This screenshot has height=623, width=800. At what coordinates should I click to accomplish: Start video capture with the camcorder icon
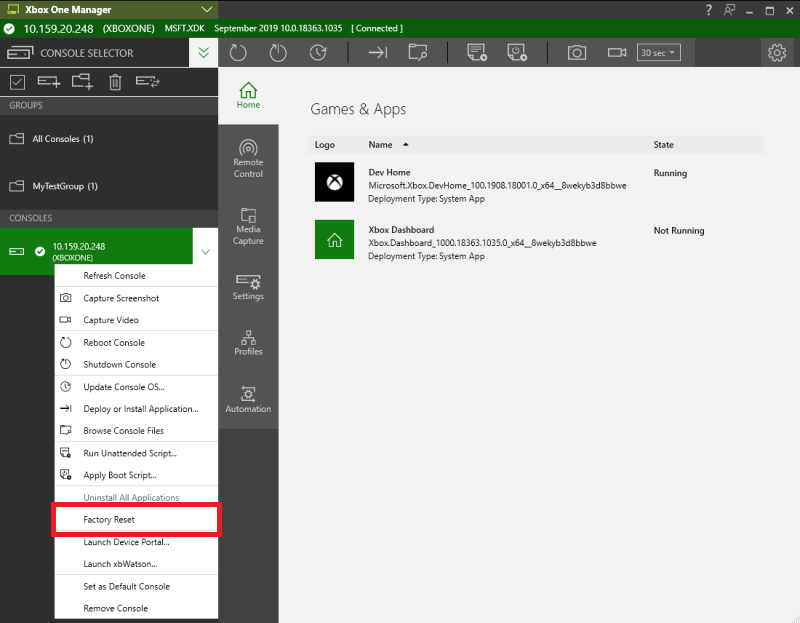(617, 53)
